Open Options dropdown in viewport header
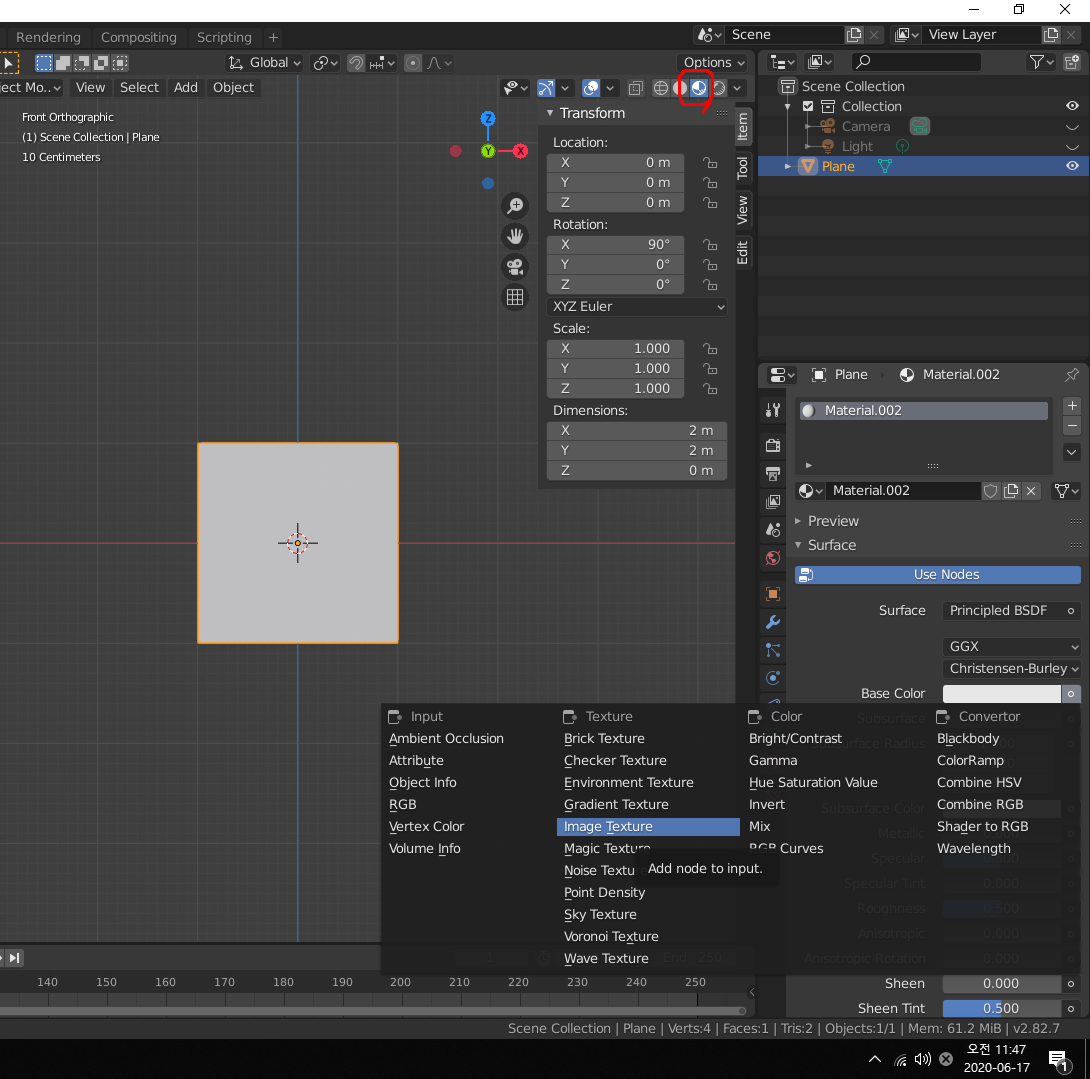 pyautogui.click(x=713, y=63)
